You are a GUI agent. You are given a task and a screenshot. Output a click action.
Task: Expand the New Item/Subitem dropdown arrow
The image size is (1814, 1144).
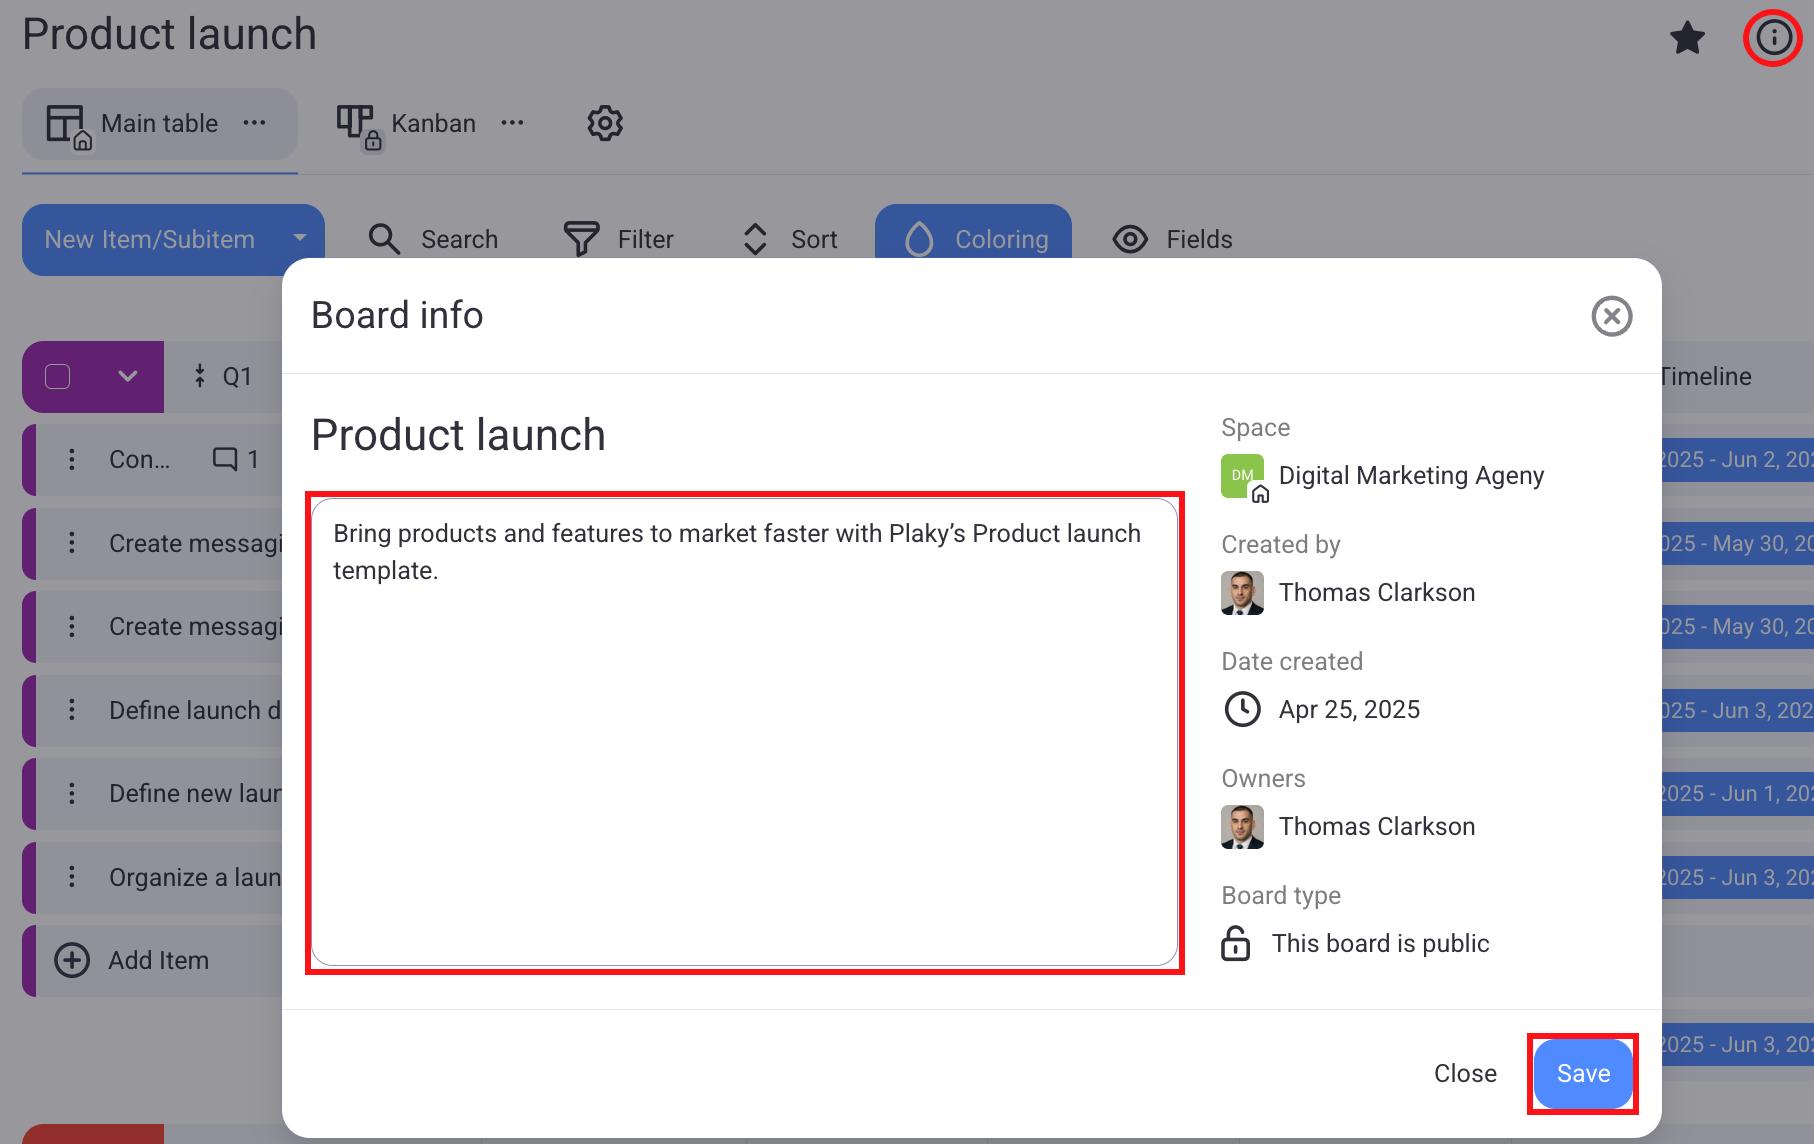[x=299, y=239]
